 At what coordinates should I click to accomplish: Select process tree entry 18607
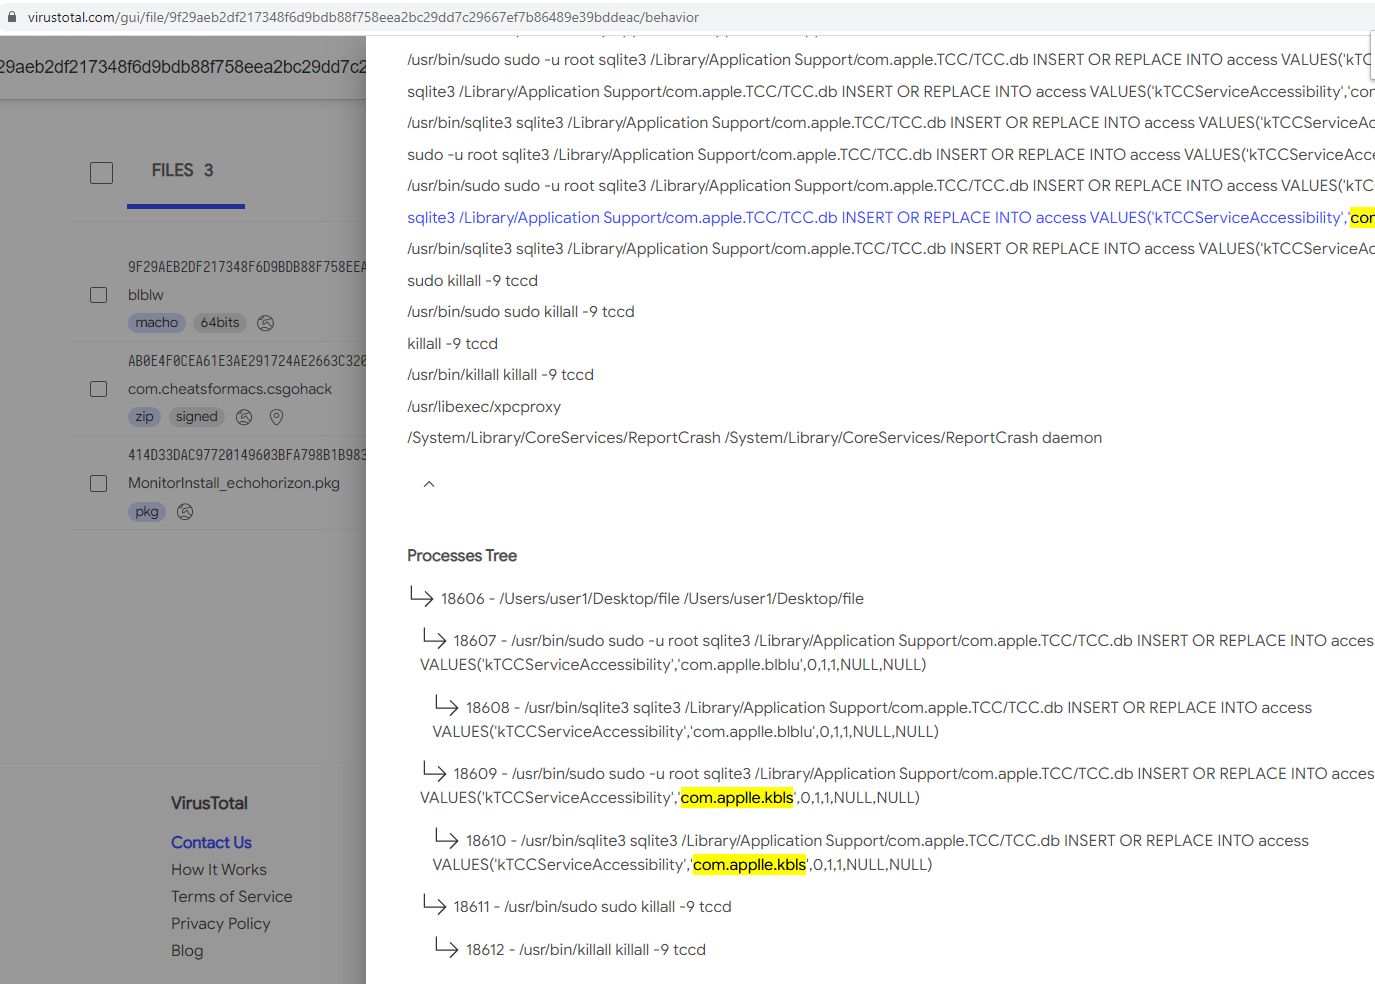point(897,653)
